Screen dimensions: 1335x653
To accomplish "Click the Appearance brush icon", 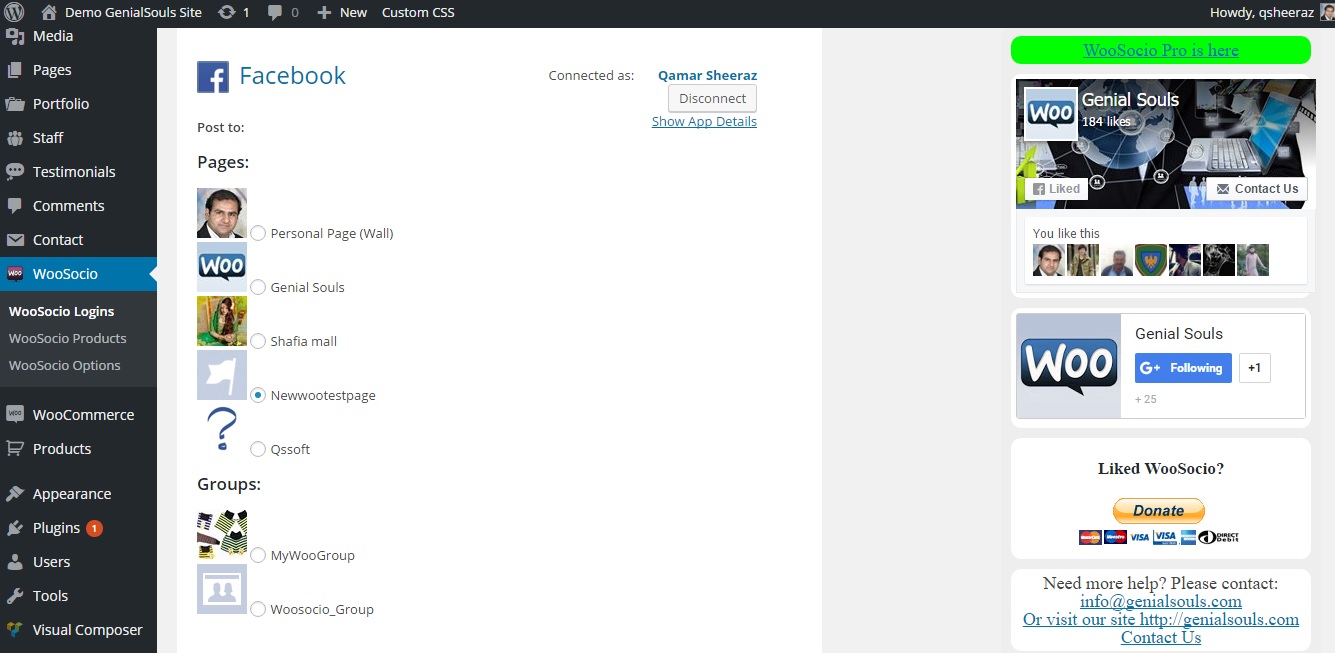I will 15,494.
